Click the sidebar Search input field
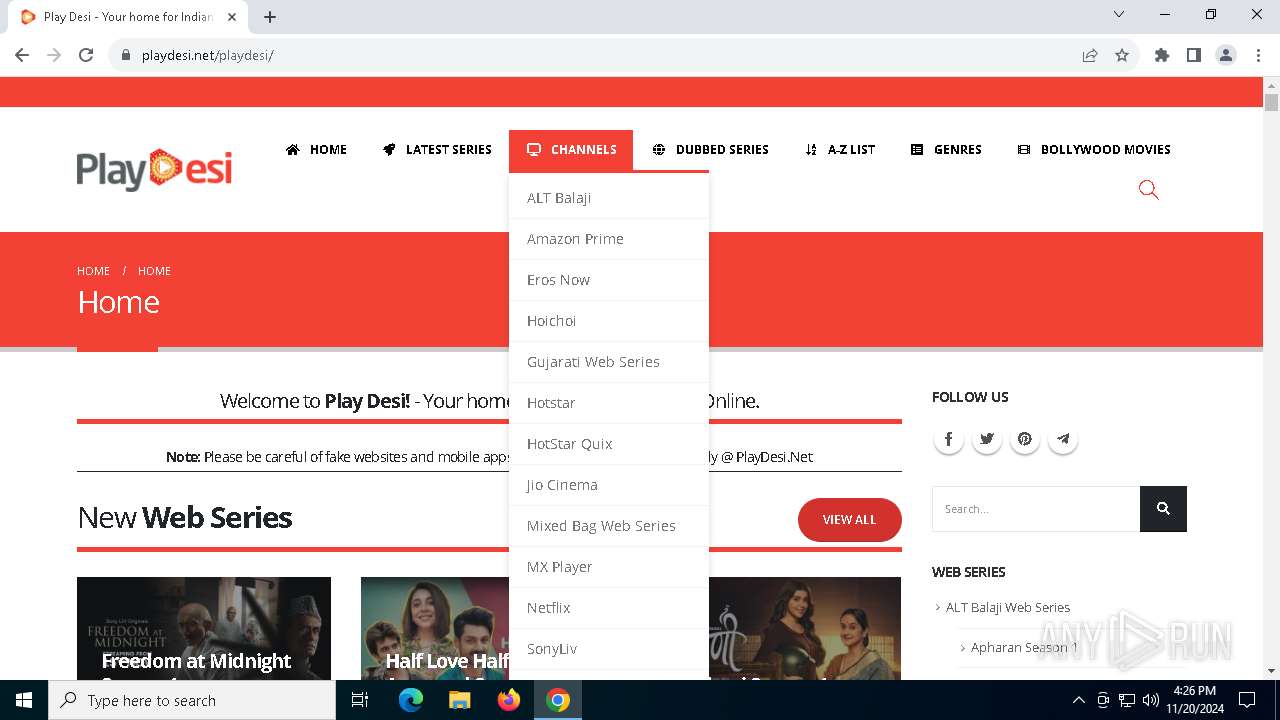 [1036, 509]
